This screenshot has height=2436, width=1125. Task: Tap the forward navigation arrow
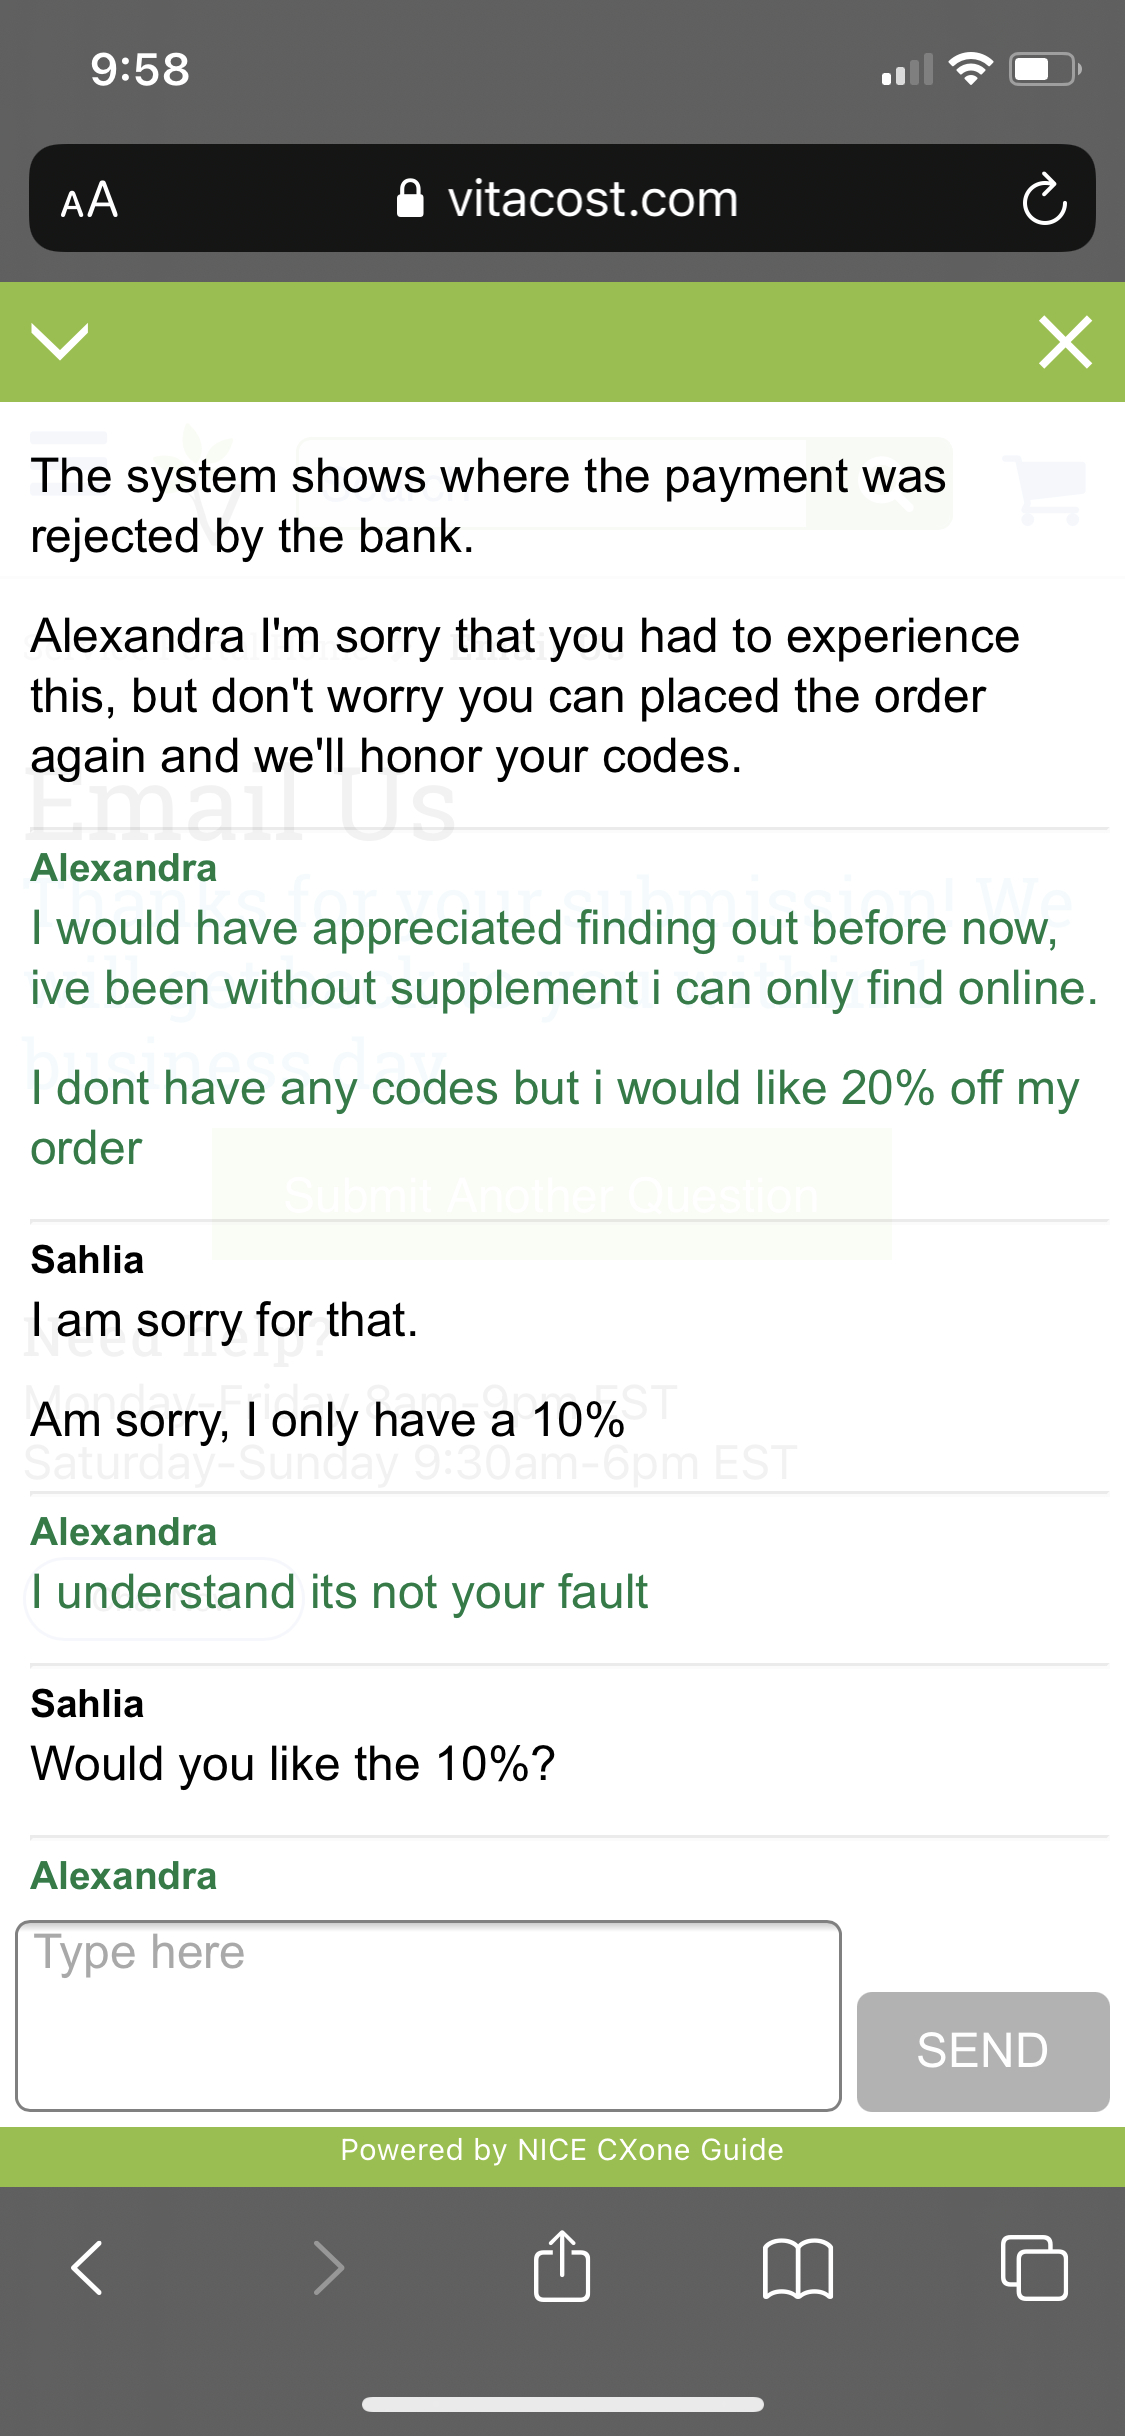pos(330,2267)
